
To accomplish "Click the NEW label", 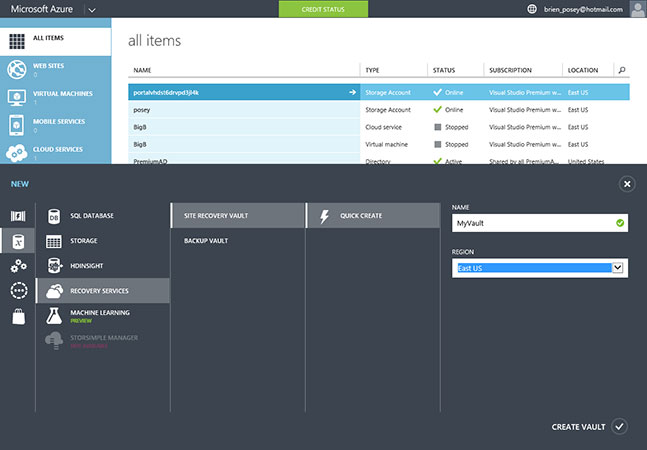I will tap(20, 184).
